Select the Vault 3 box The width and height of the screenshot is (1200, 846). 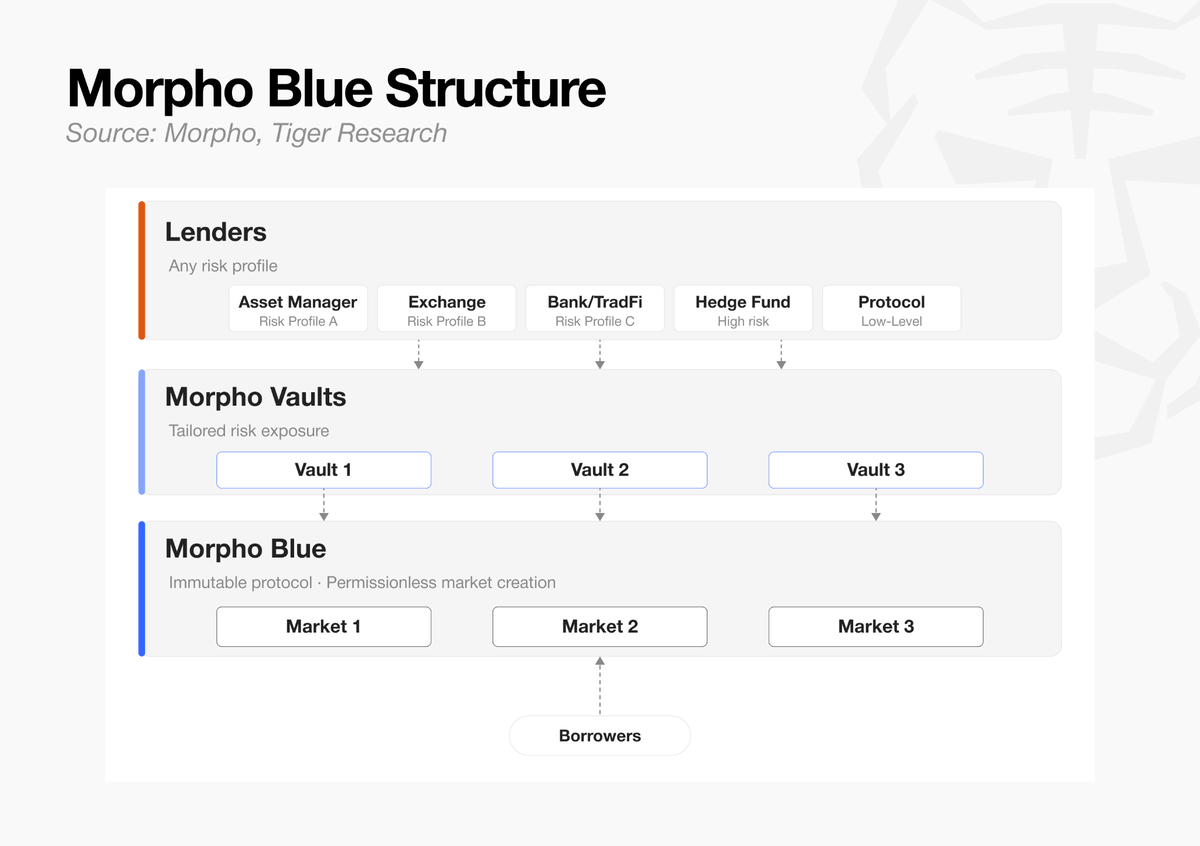pyautogui.click(x=876, y=470)
